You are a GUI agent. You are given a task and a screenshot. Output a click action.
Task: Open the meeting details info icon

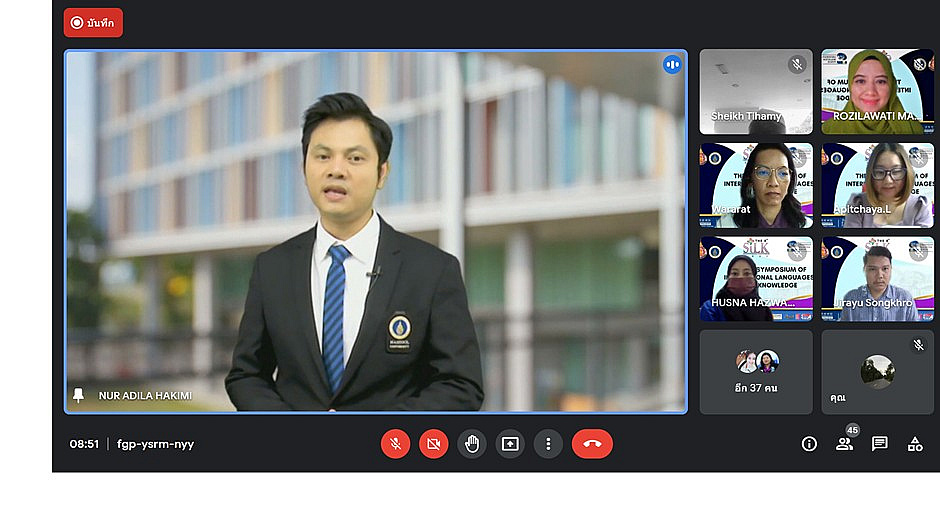point(809,444)
